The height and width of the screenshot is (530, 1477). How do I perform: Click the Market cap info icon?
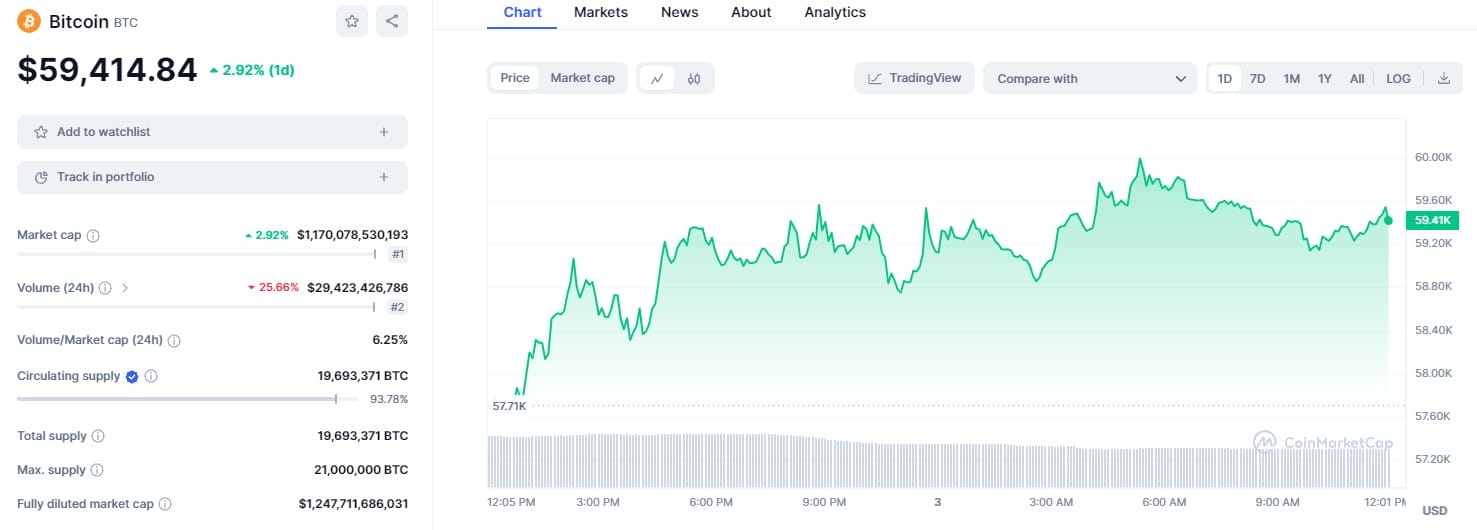(x=93, y=236)
